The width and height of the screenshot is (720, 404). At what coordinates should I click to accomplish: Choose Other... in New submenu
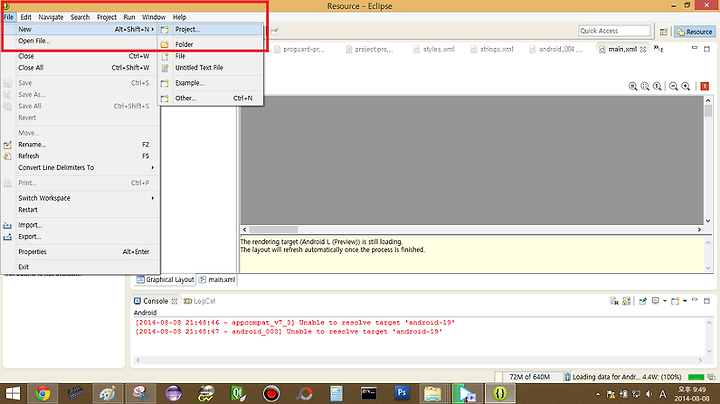pos(211,98)
